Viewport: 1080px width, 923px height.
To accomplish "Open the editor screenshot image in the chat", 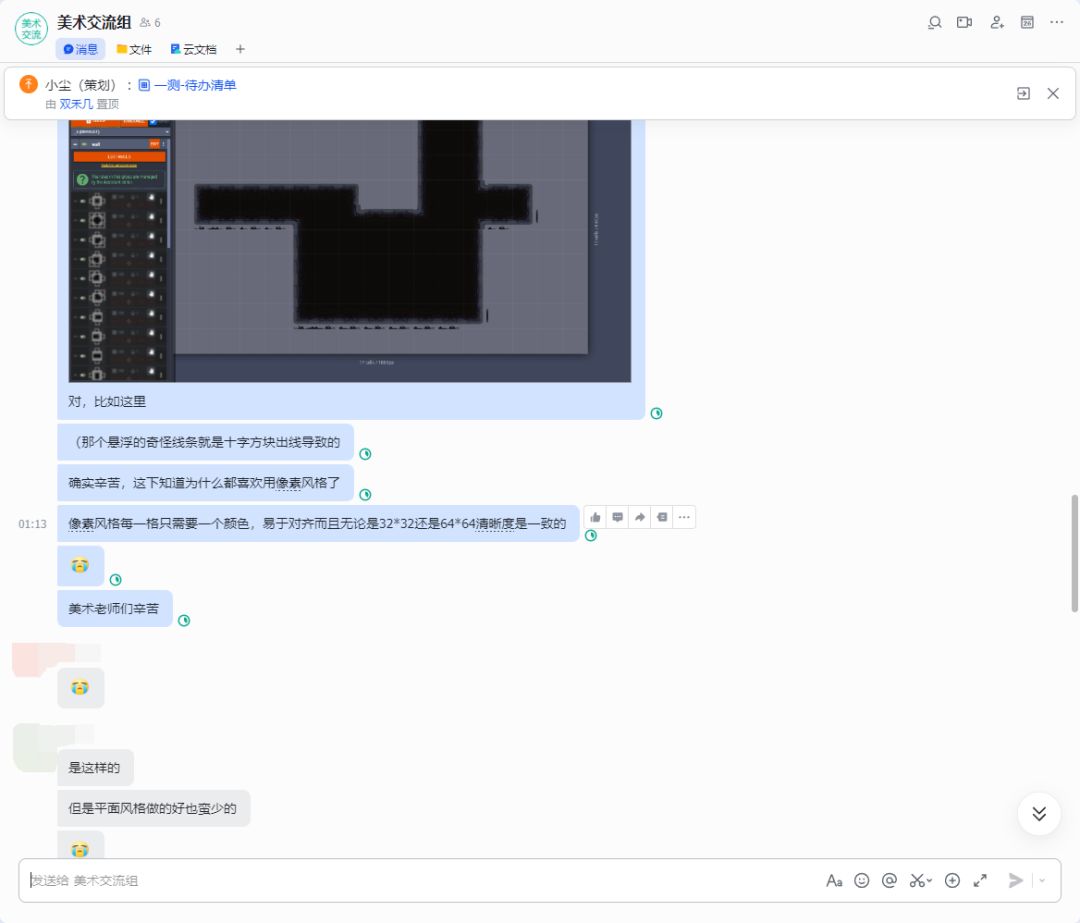I will click(350, 251).
